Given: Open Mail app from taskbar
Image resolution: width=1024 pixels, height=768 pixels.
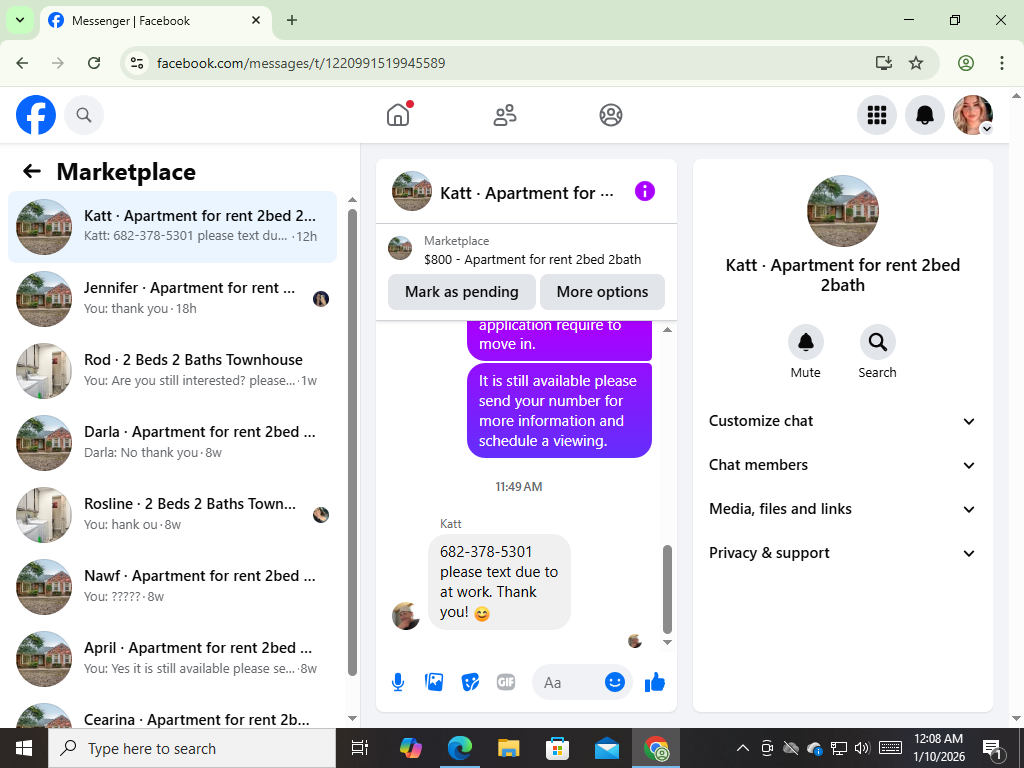Looking at the screenshot, I should (x=607, y=748).
